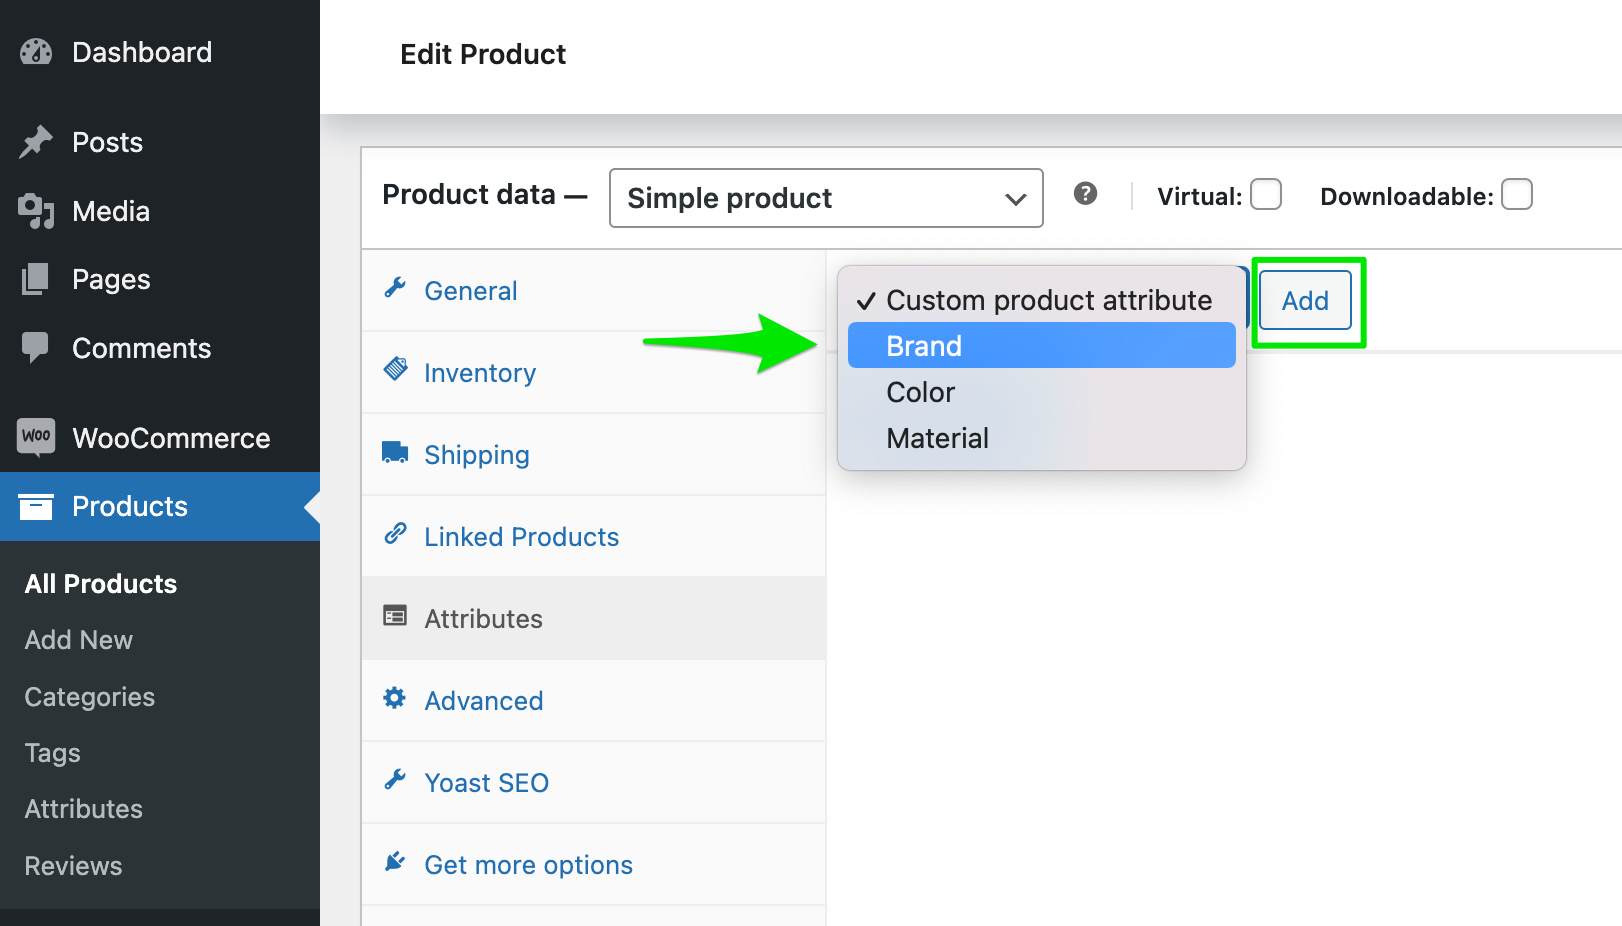Click the Add attribute button

[1304, 300]
